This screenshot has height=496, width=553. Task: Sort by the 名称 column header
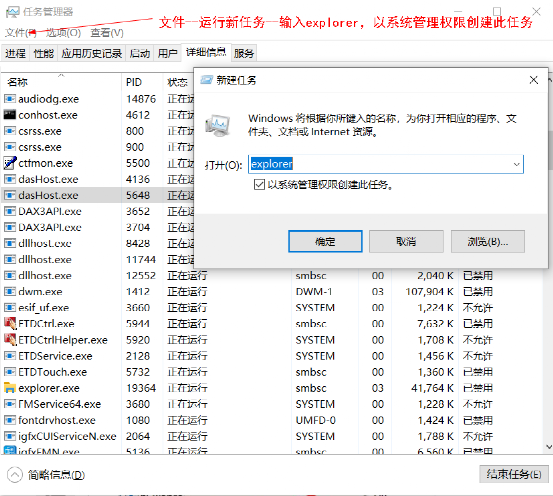pos(61,82)
